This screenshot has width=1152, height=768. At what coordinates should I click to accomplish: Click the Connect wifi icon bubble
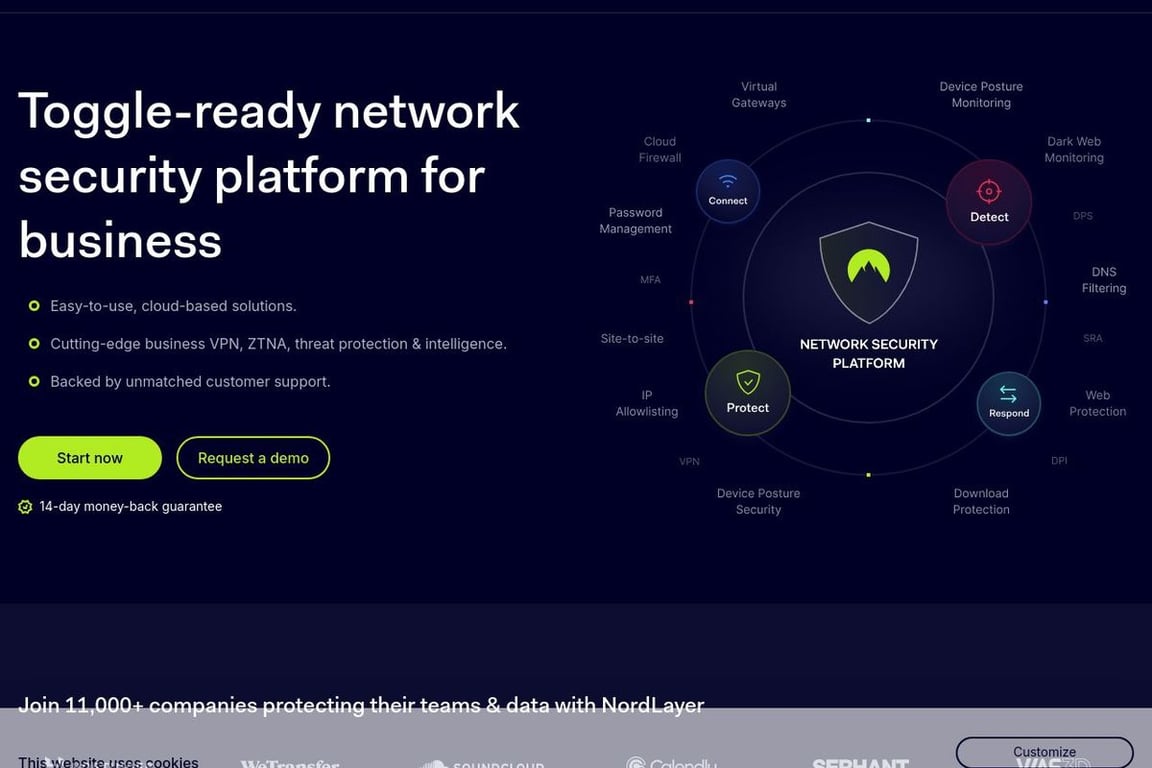click(727, 191)
